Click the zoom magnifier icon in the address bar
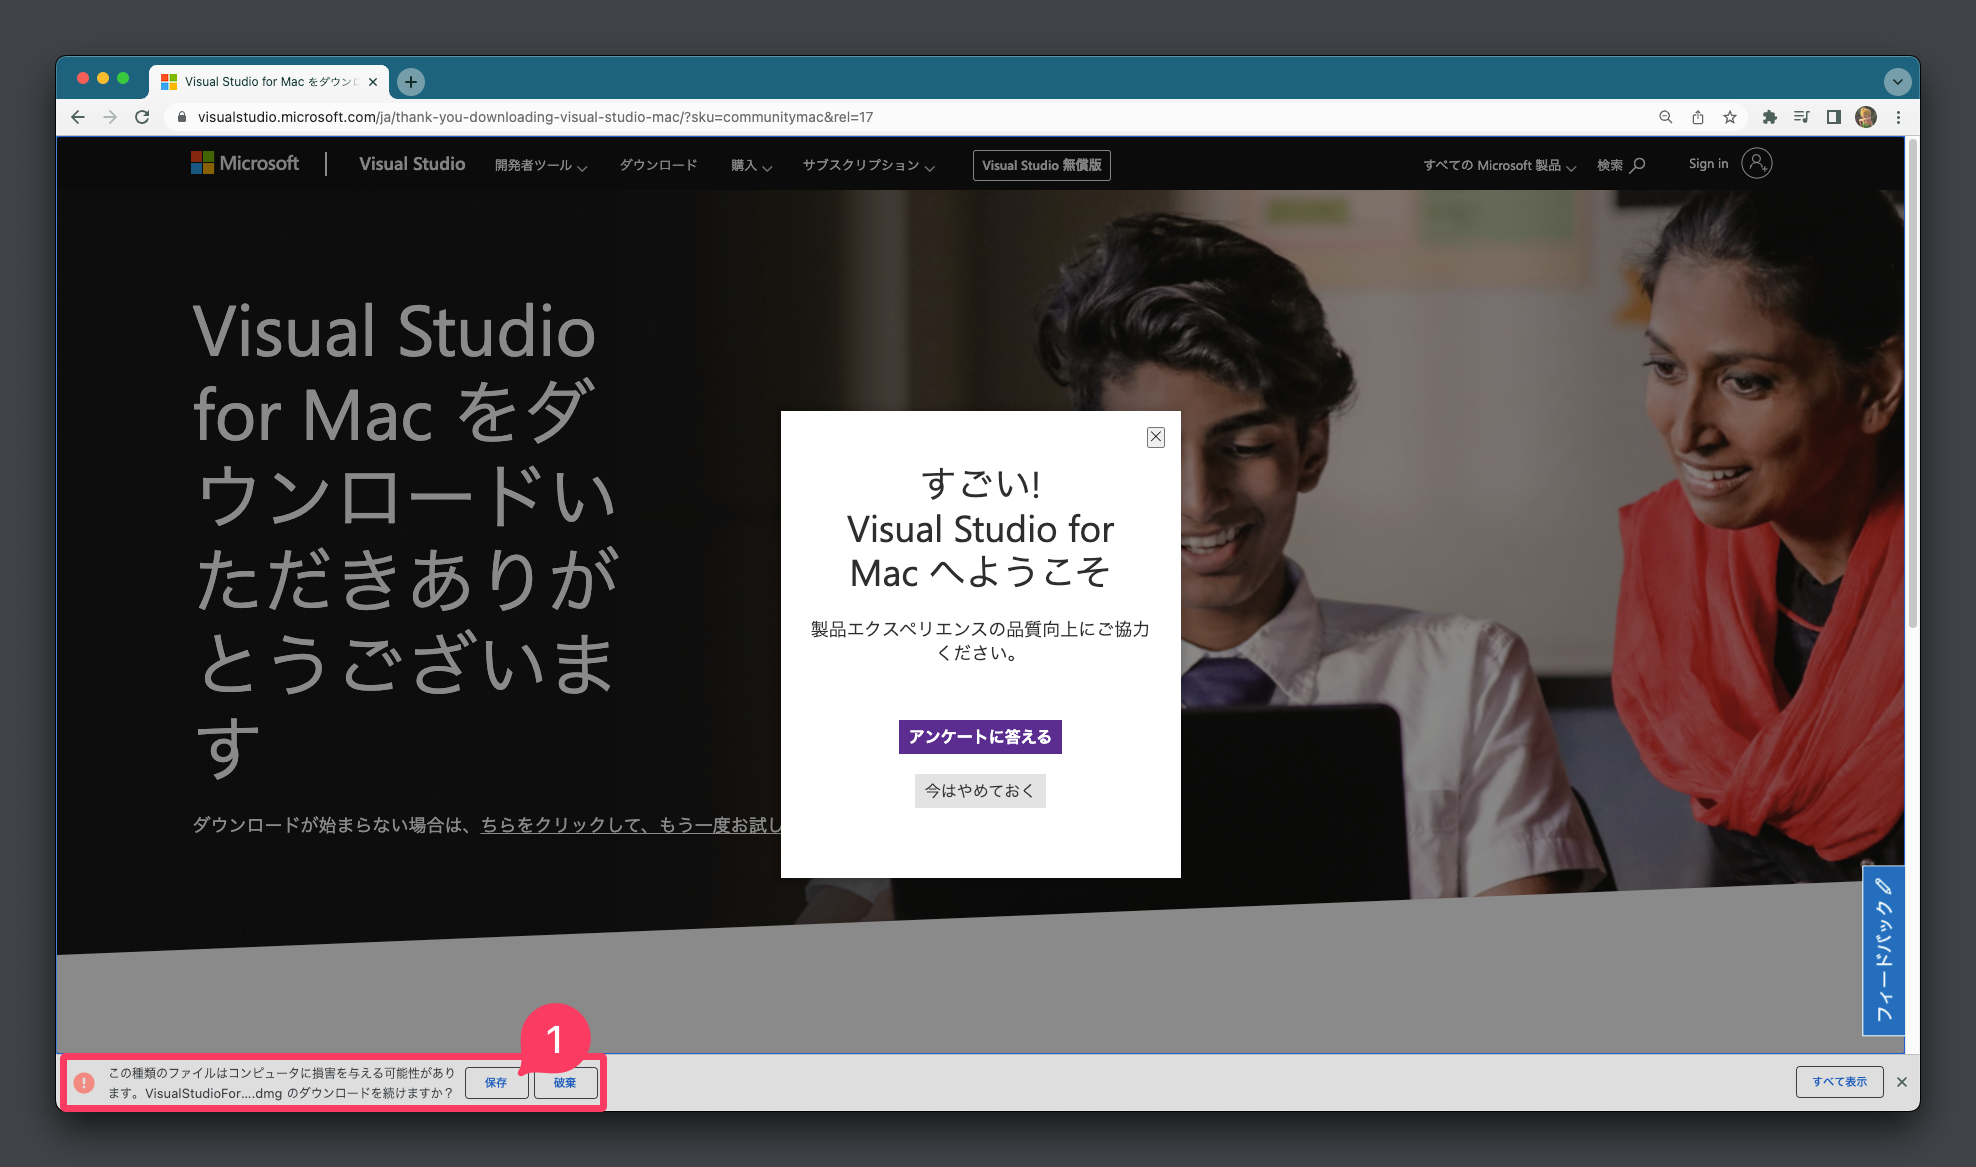The height and width of the screenshot is (1167, 1976). coord(1665,117)
